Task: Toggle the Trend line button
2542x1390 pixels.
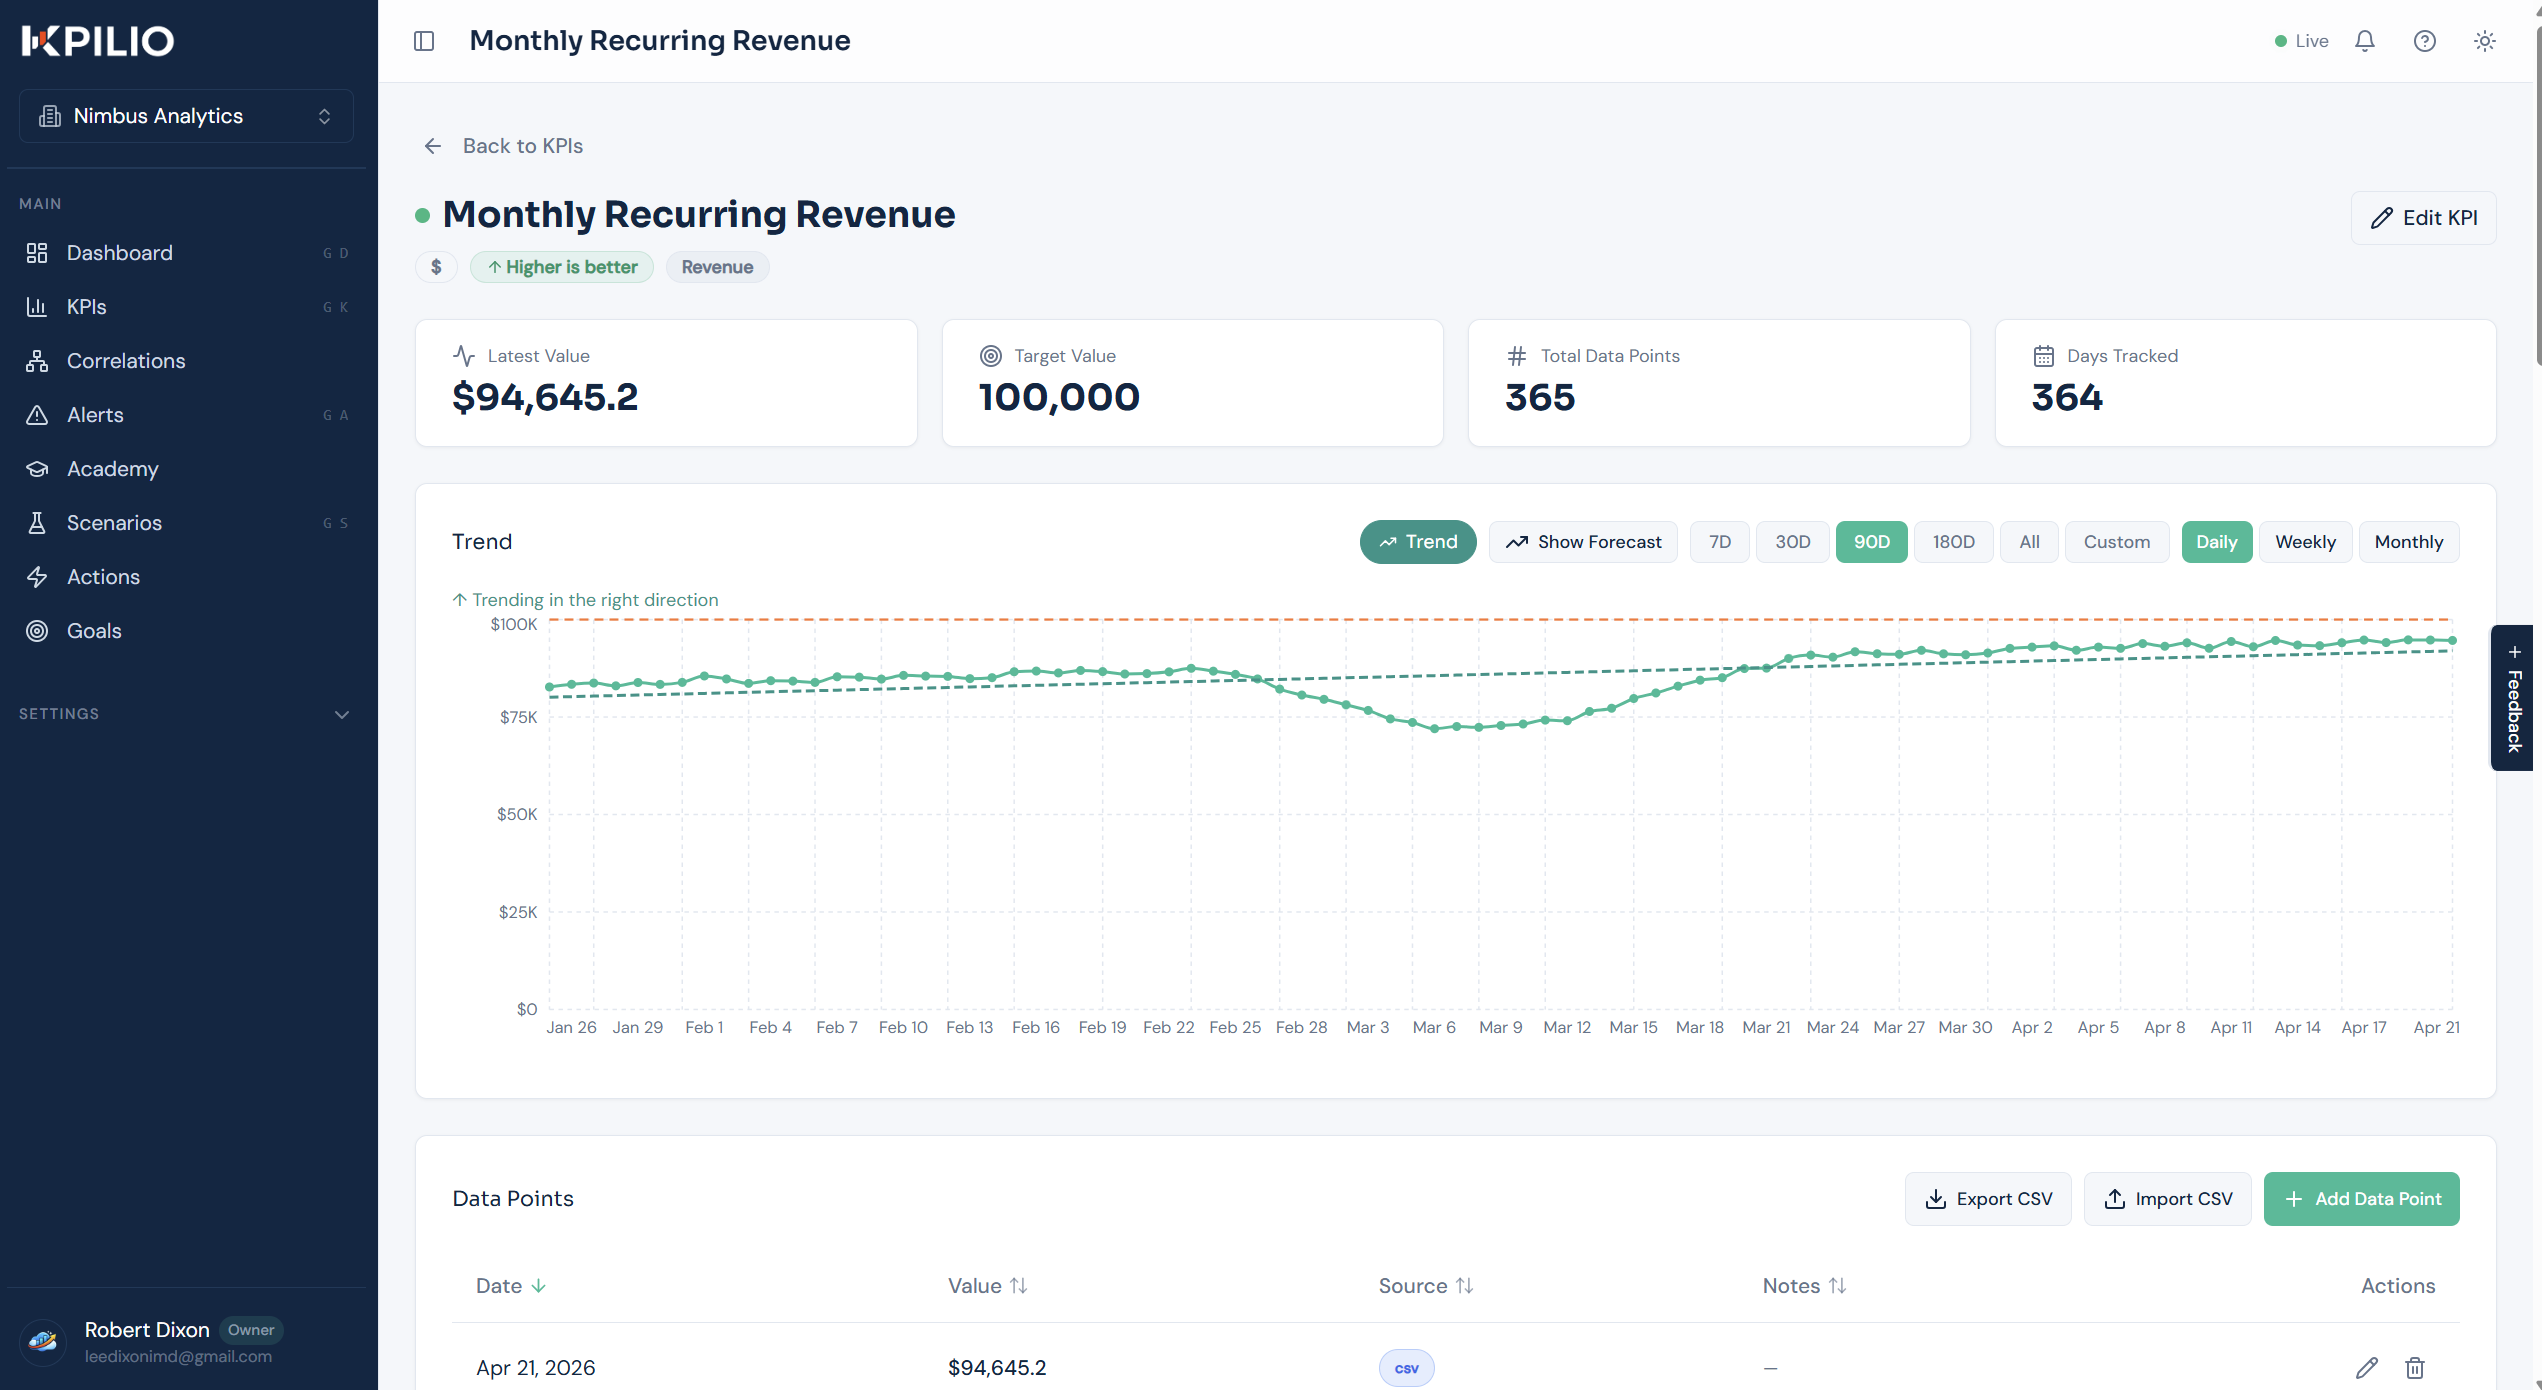Action: pos(1418,542)
